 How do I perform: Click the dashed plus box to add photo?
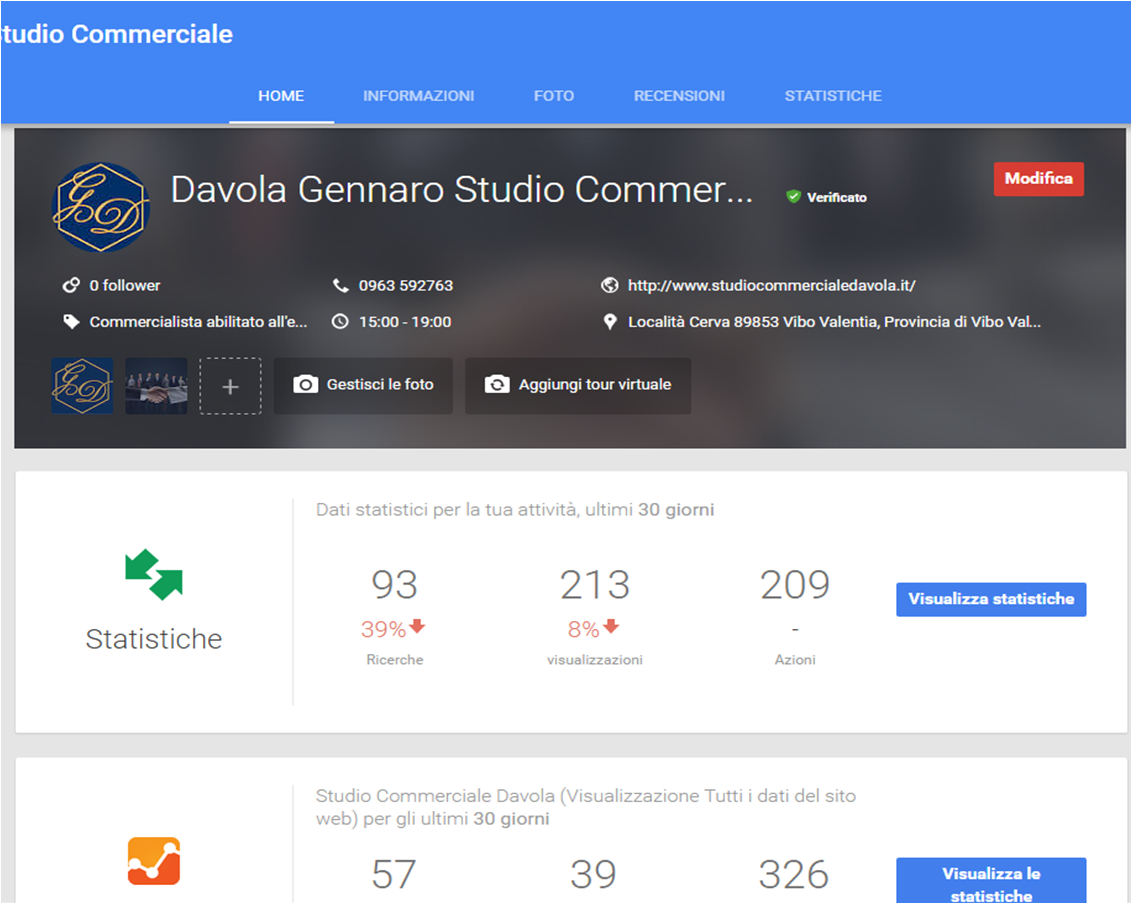tap(230, 386)
